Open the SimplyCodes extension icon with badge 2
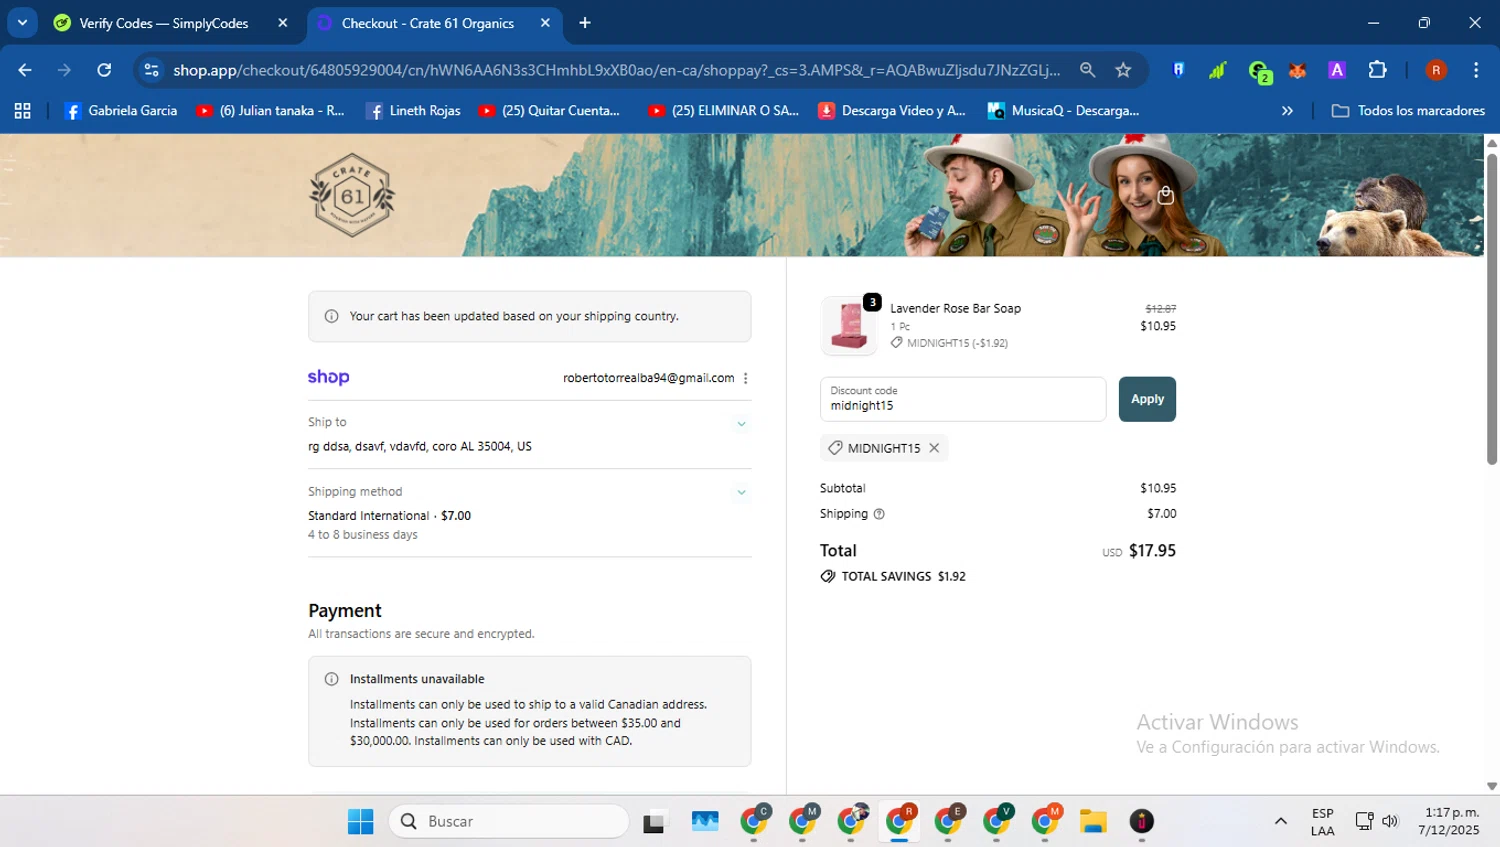 coord(1259,71)
